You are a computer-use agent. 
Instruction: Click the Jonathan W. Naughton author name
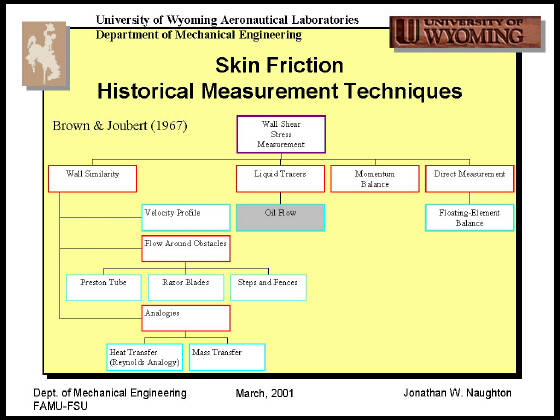(x=458, y=393)
